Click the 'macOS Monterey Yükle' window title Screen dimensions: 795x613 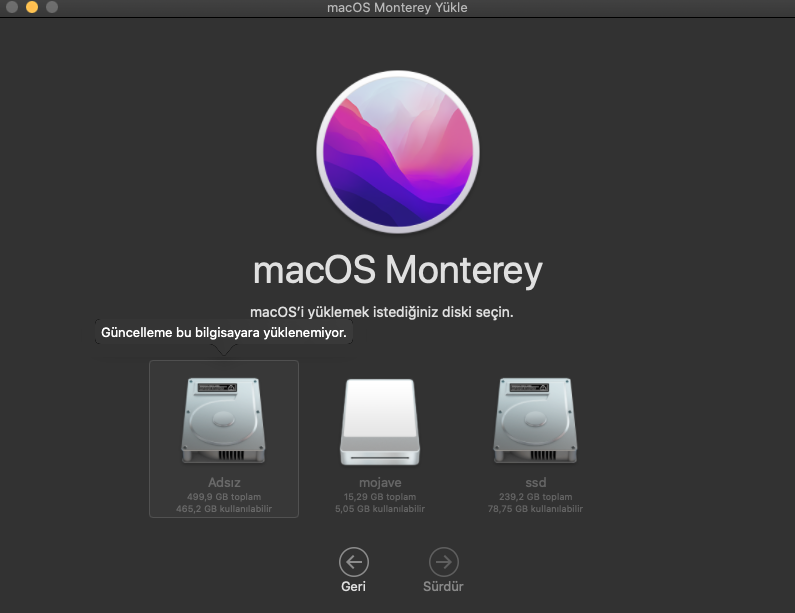pos(397,8)
